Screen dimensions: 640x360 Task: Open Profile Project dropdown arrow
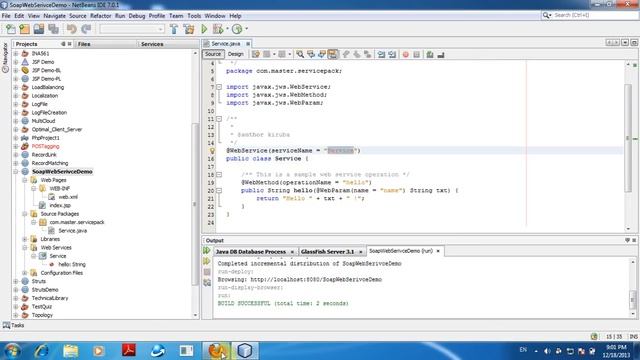tap(246, 29)
